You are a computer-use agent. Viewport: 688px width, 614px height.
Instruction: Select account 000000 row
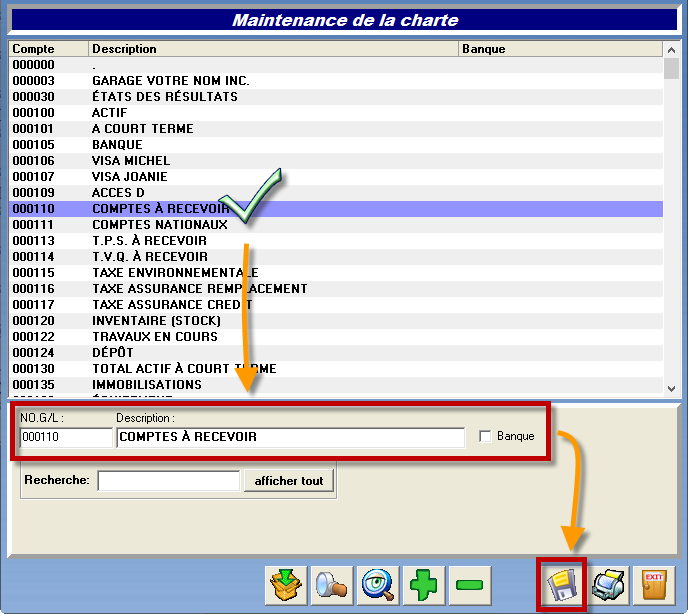pyautogui.click(x=336, y=65)
